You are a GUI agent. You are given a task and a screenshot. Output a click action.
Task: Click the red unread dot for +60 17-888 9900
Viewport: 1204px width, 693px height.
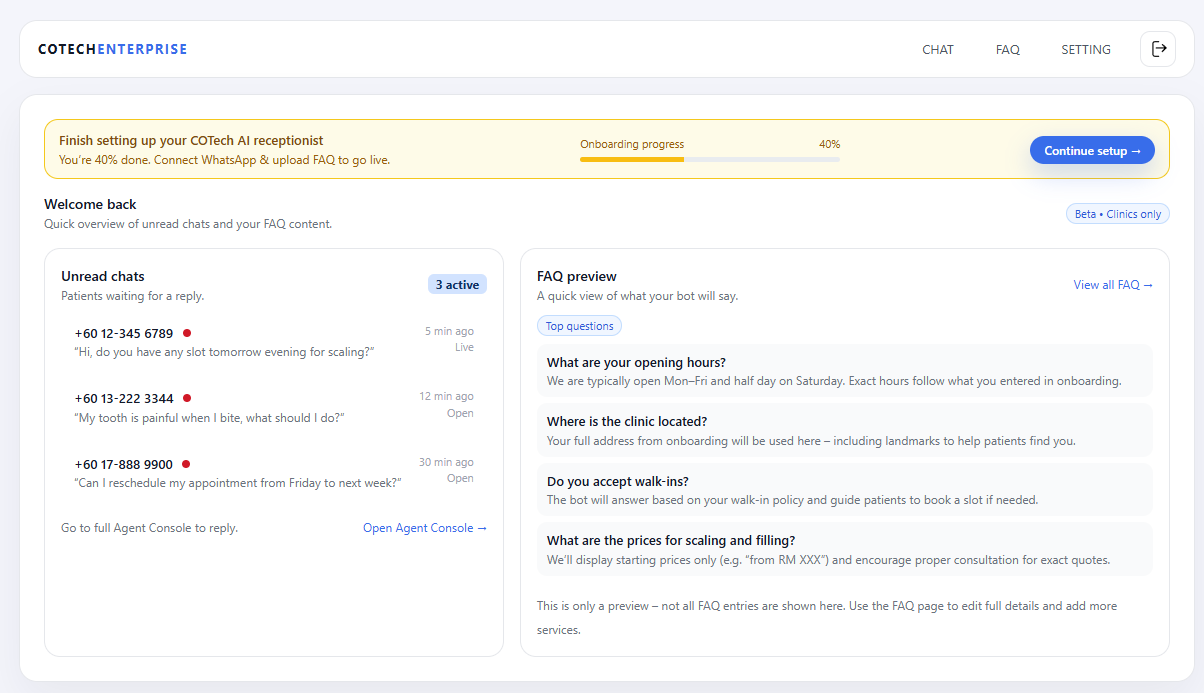[186, 464]
